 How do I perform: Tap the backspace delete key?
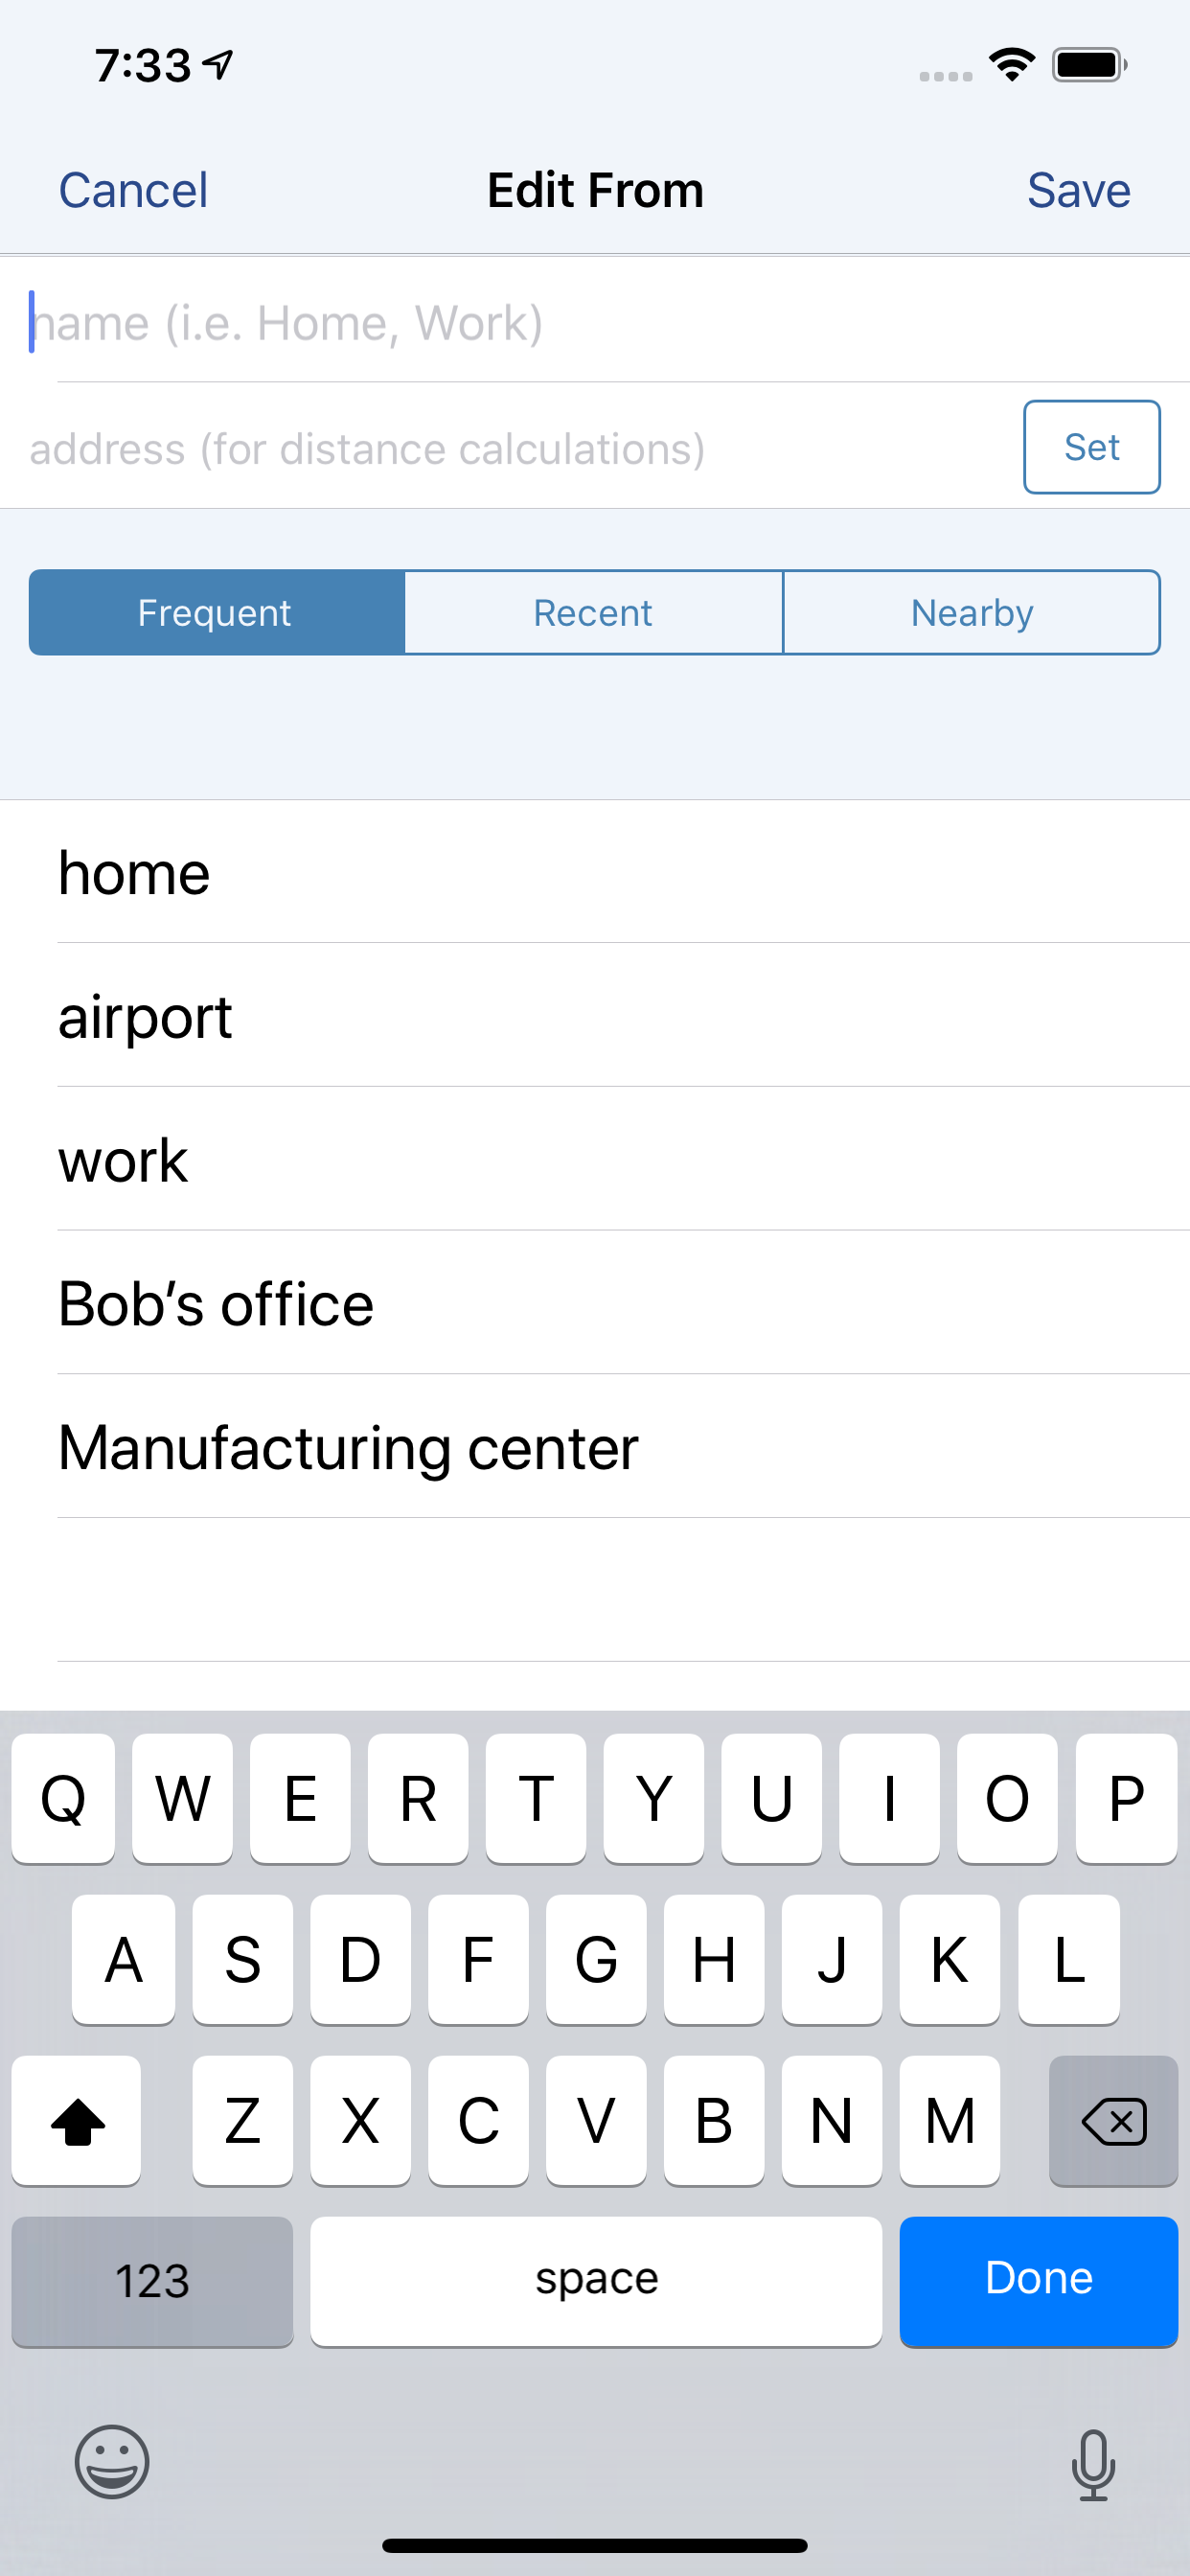(x=1113, y=2120)
